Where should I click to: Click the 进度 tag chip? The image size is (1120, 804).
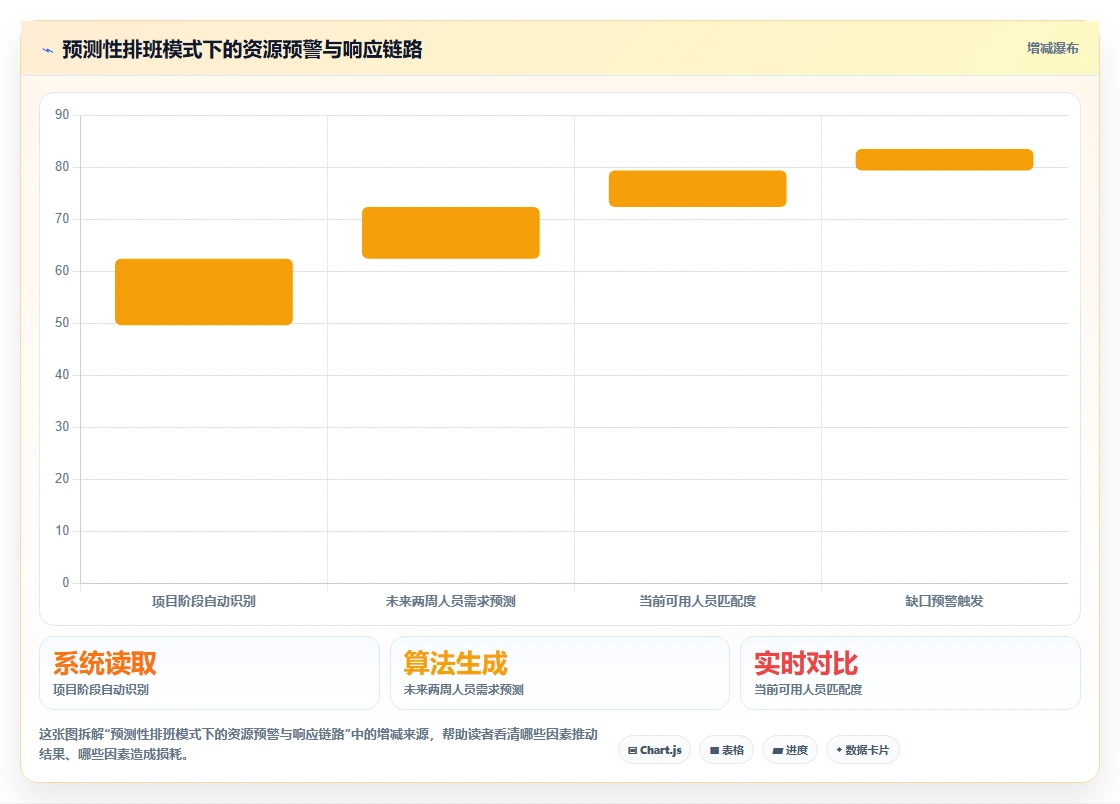[790, 750]
